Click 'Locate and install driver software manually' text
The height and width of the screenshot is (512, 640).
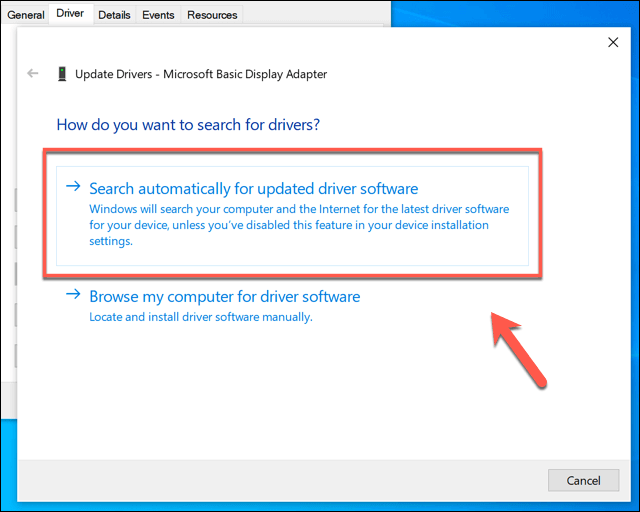point(201,317)
